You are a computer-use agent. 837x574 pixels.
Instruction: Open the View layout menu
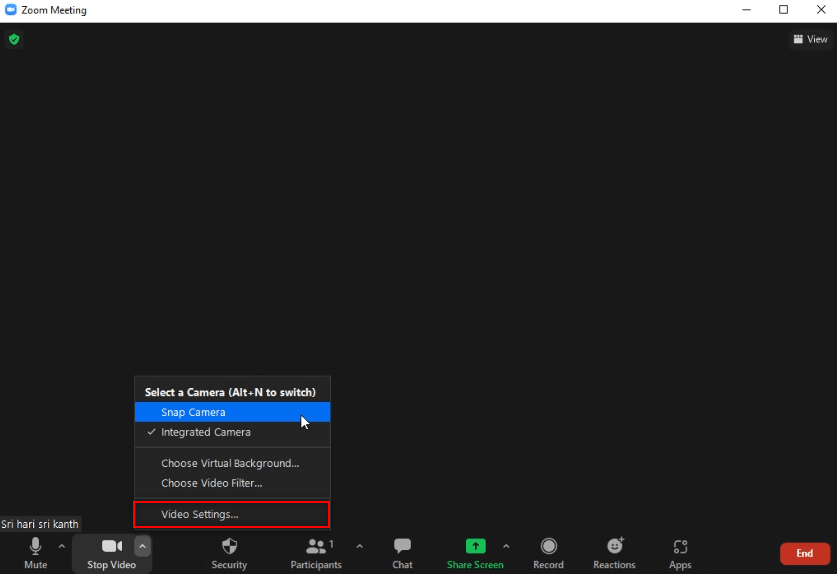tap(810, 39)
